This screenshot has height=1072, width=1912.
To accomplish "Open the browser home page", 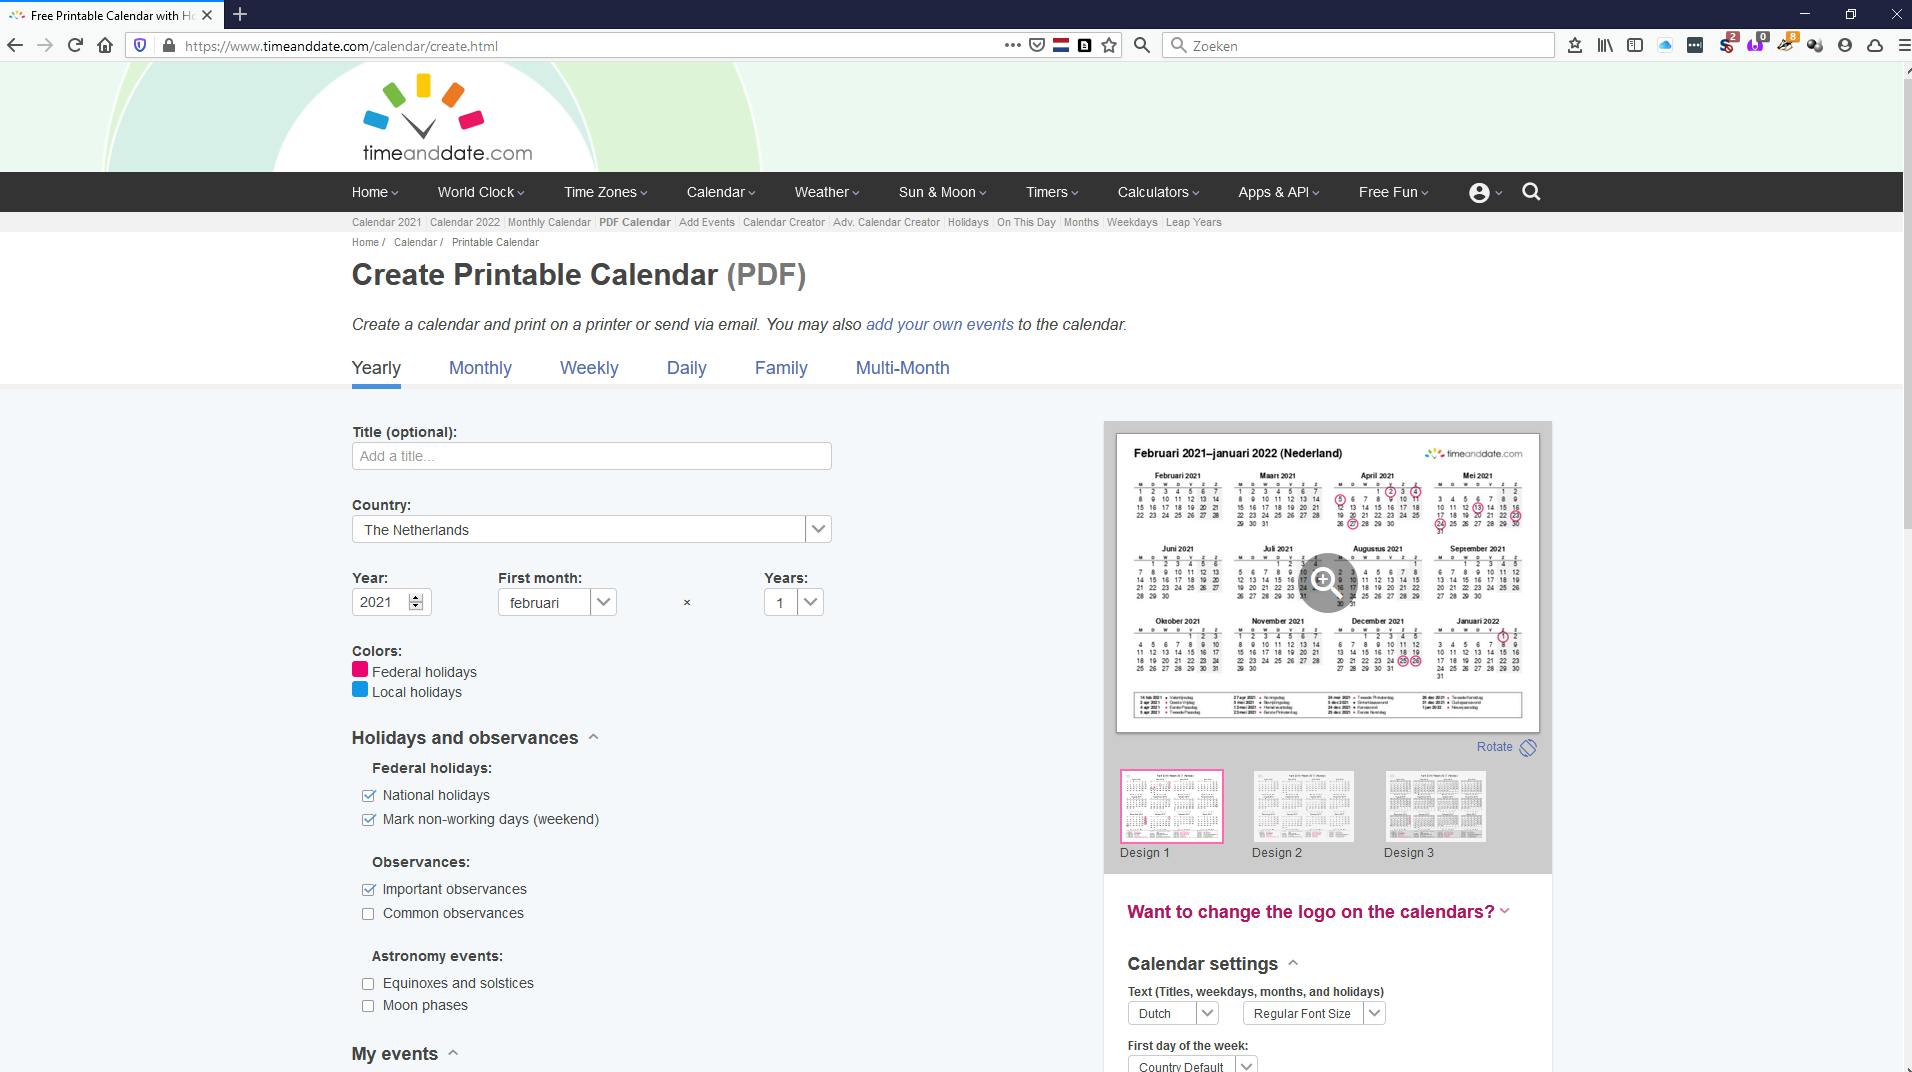I will click(105, 45).
